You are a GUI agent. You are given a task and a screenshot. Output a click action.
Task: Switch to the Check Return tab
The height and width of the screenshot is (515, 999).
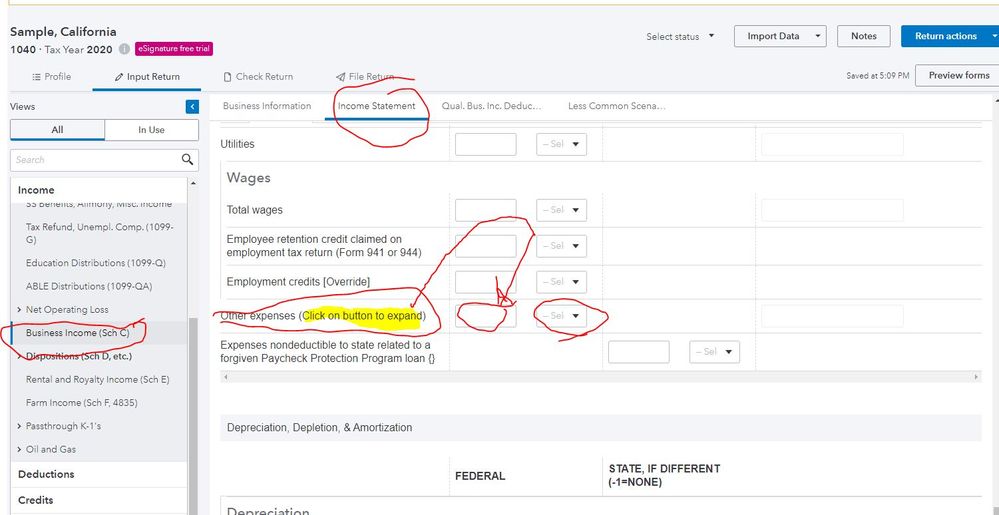pyautogui.click(x=257, y=77)
